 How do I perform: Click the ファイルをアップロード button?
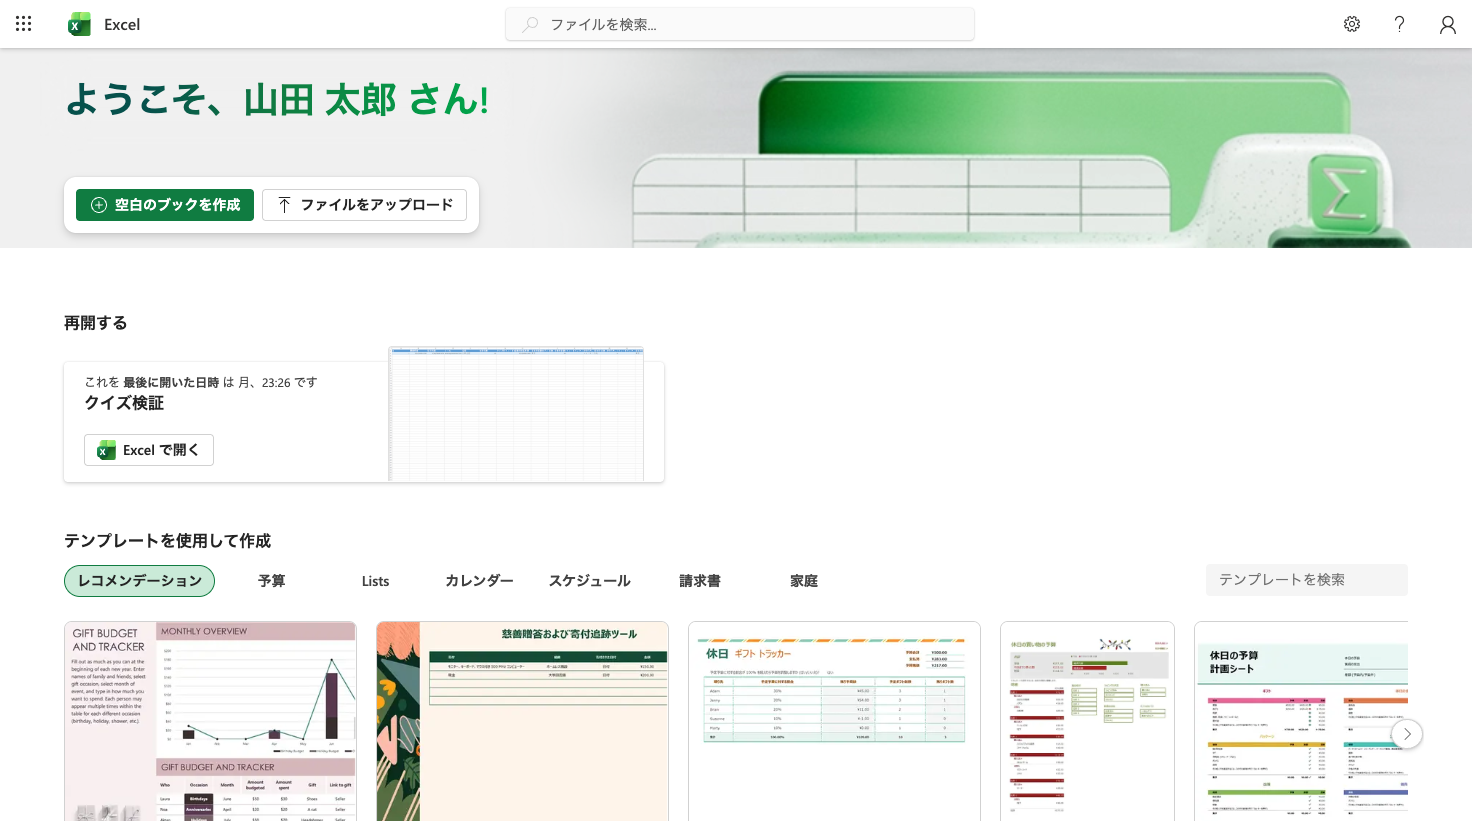click(364, 205)
